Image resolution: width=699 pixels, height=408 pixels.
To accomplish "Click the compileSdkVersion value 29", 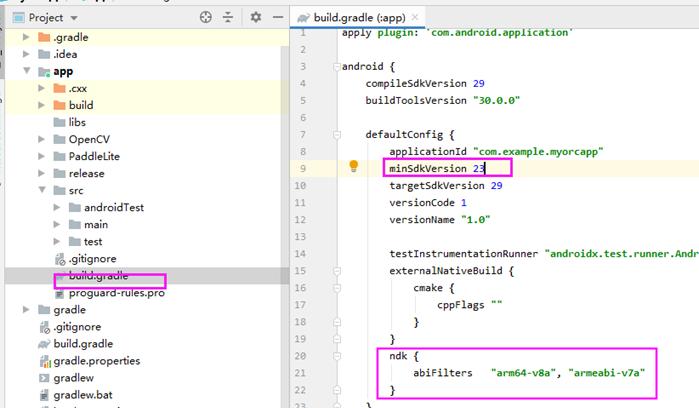I will click(x=479, y=83).
